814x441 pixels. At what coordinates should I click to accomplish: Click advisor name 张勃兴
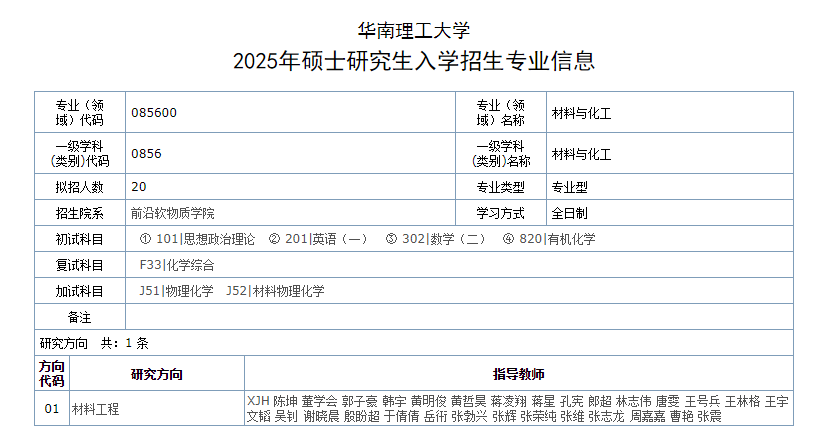tap(469, 416)
